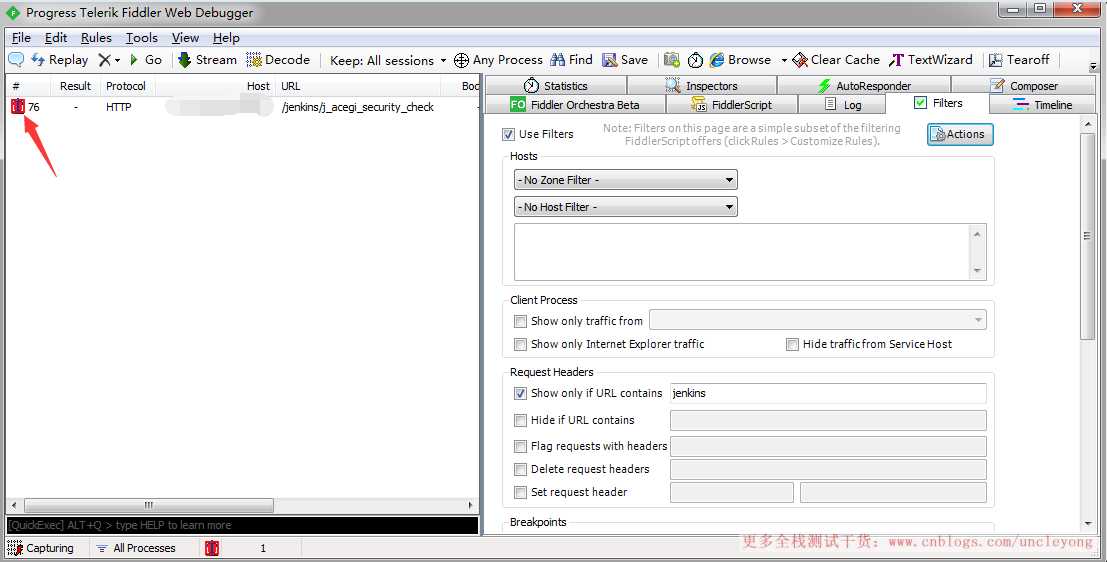
Task: Click the Hosts text area scroll-down arrow
Action: pyautogui.click(x=977, y=270)
